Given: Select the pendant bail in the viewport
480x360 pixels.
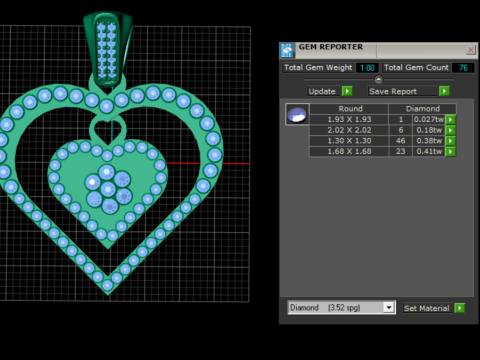Looking at the screenshot, I should coord(107,48).
